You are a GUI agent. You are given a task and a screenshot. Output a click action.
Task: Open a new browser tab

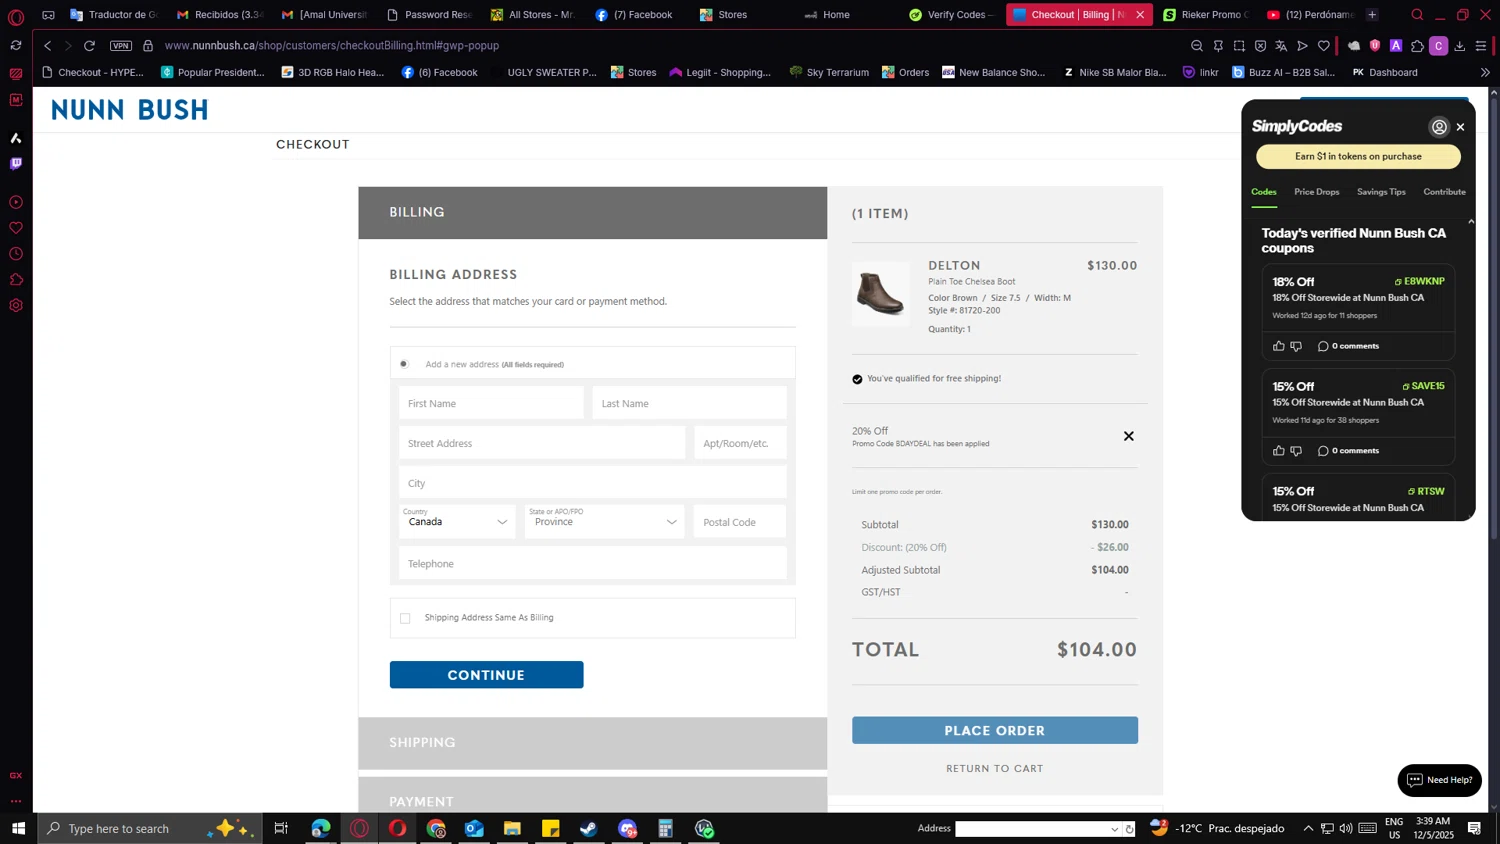pos(1372,15)
